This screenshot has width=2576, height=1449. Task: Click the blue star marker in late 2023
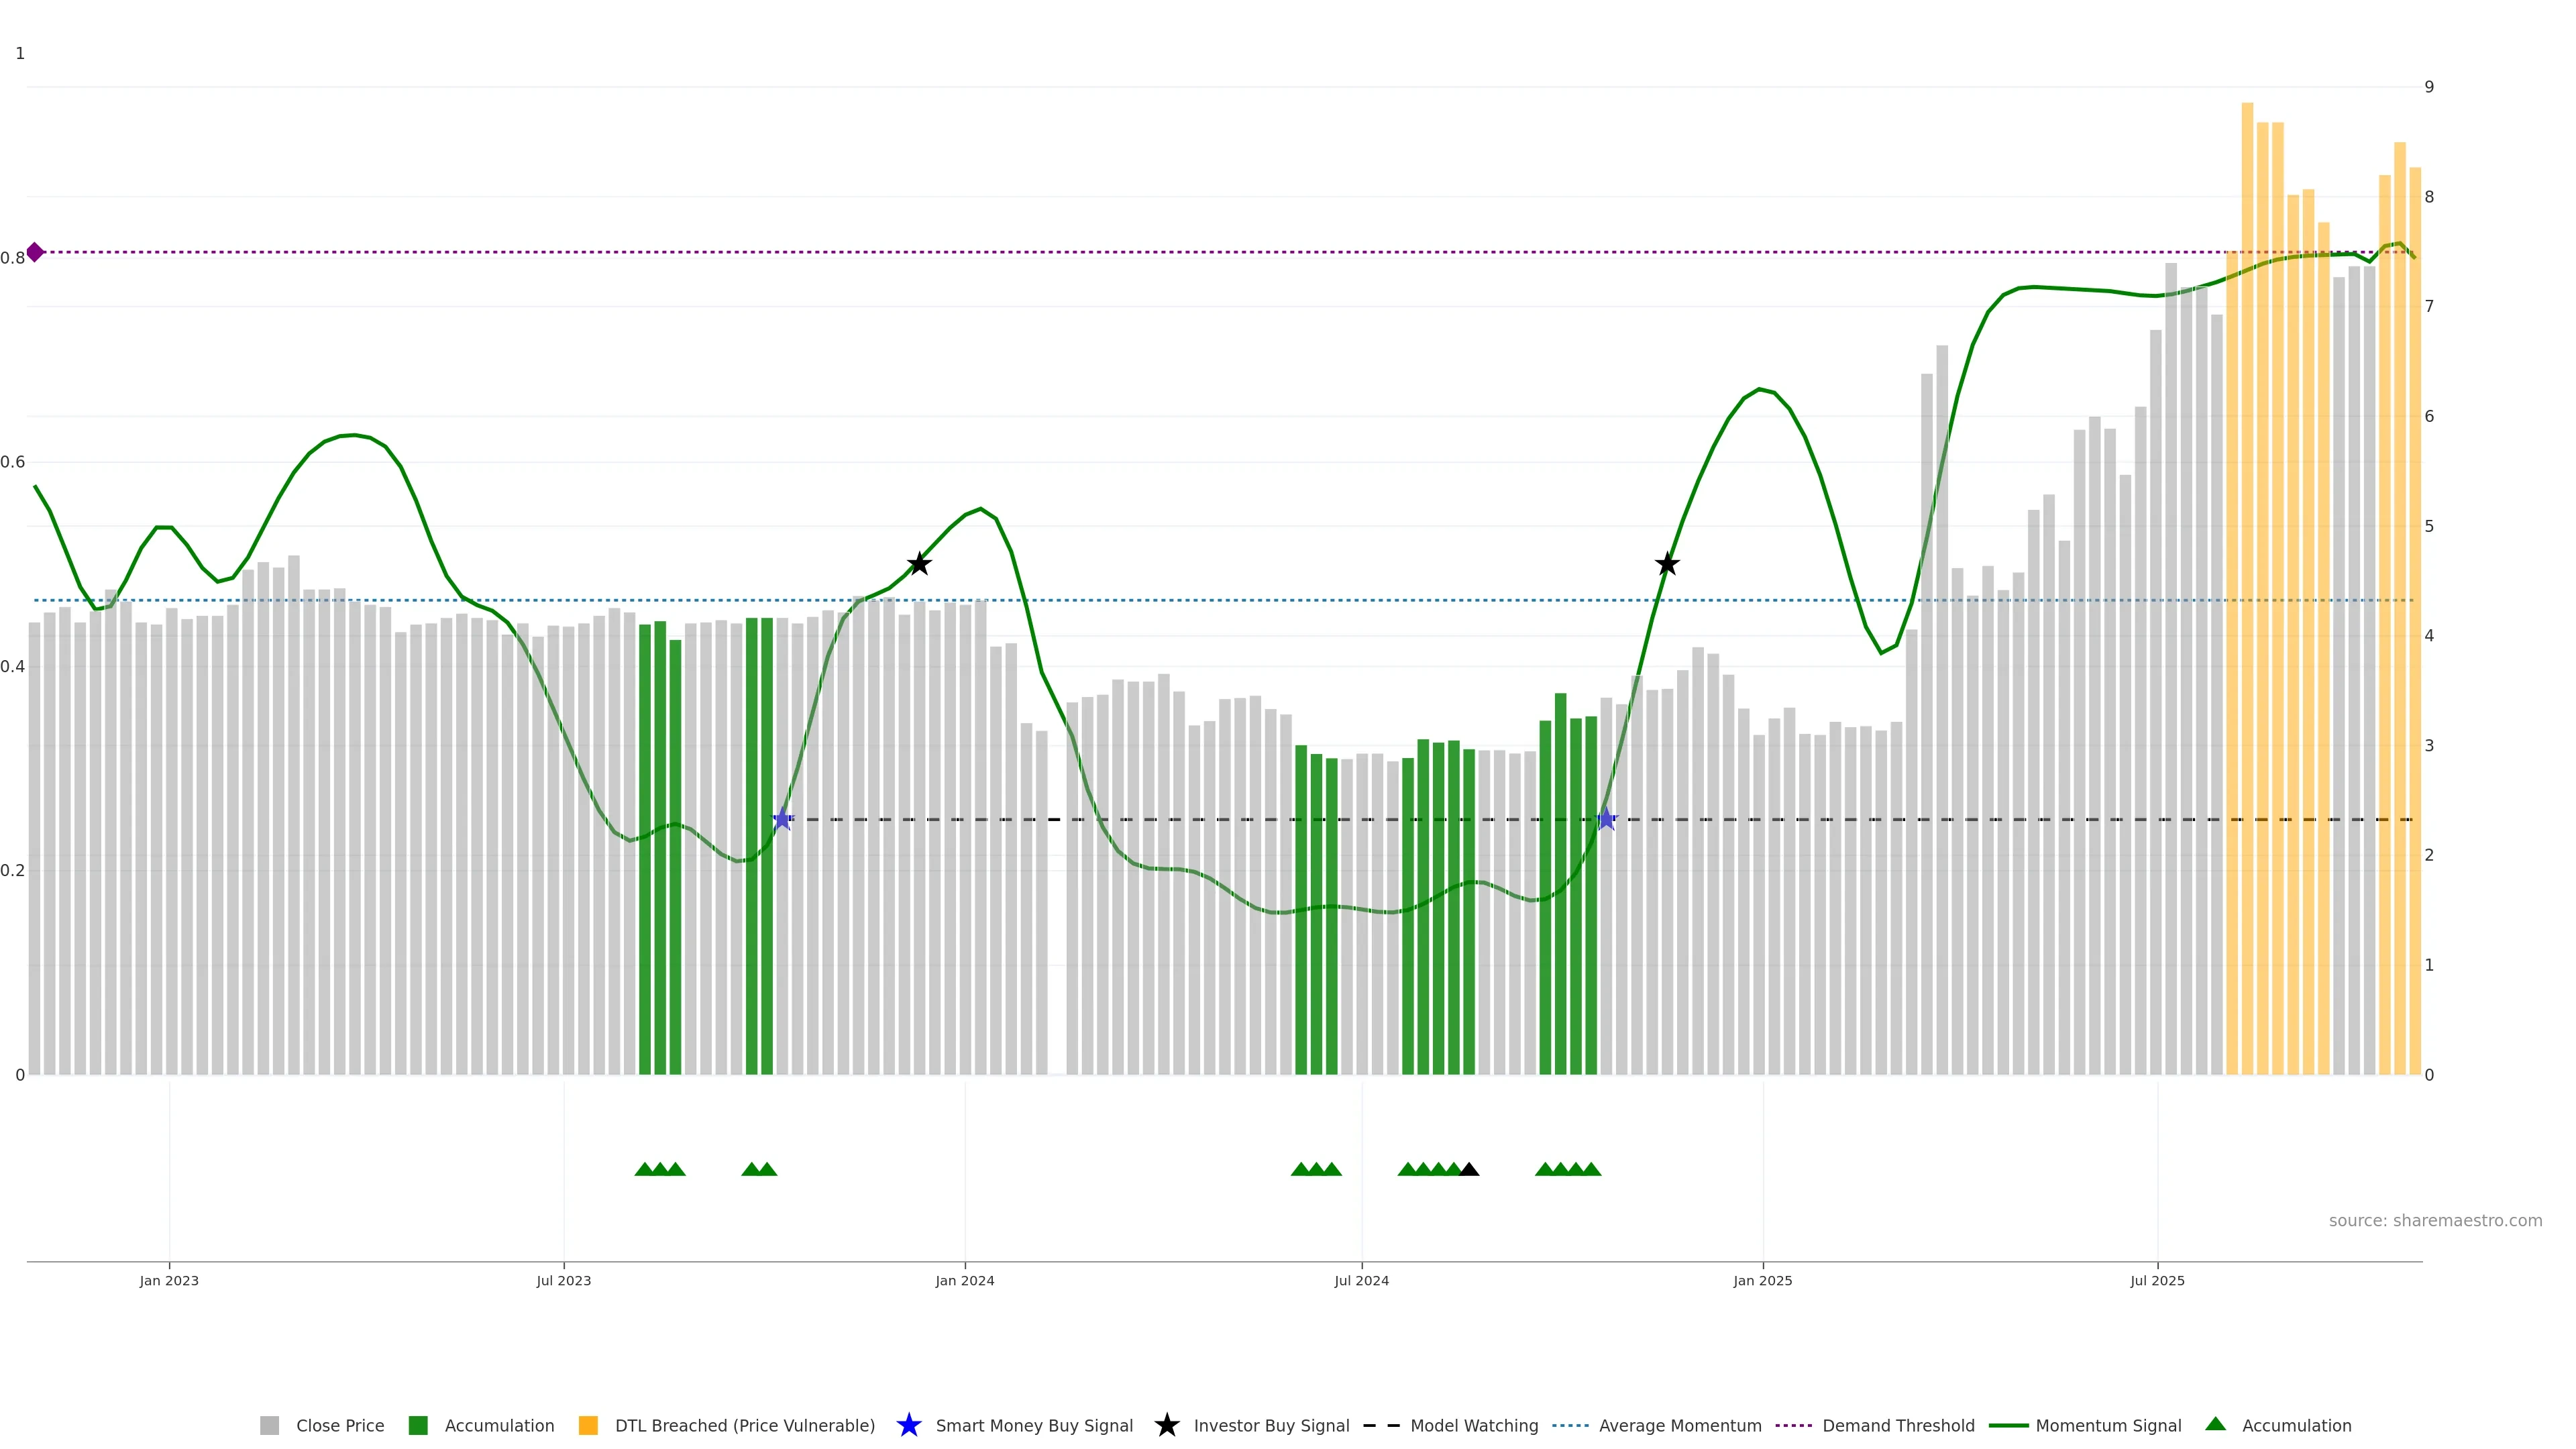pos(782,819)
